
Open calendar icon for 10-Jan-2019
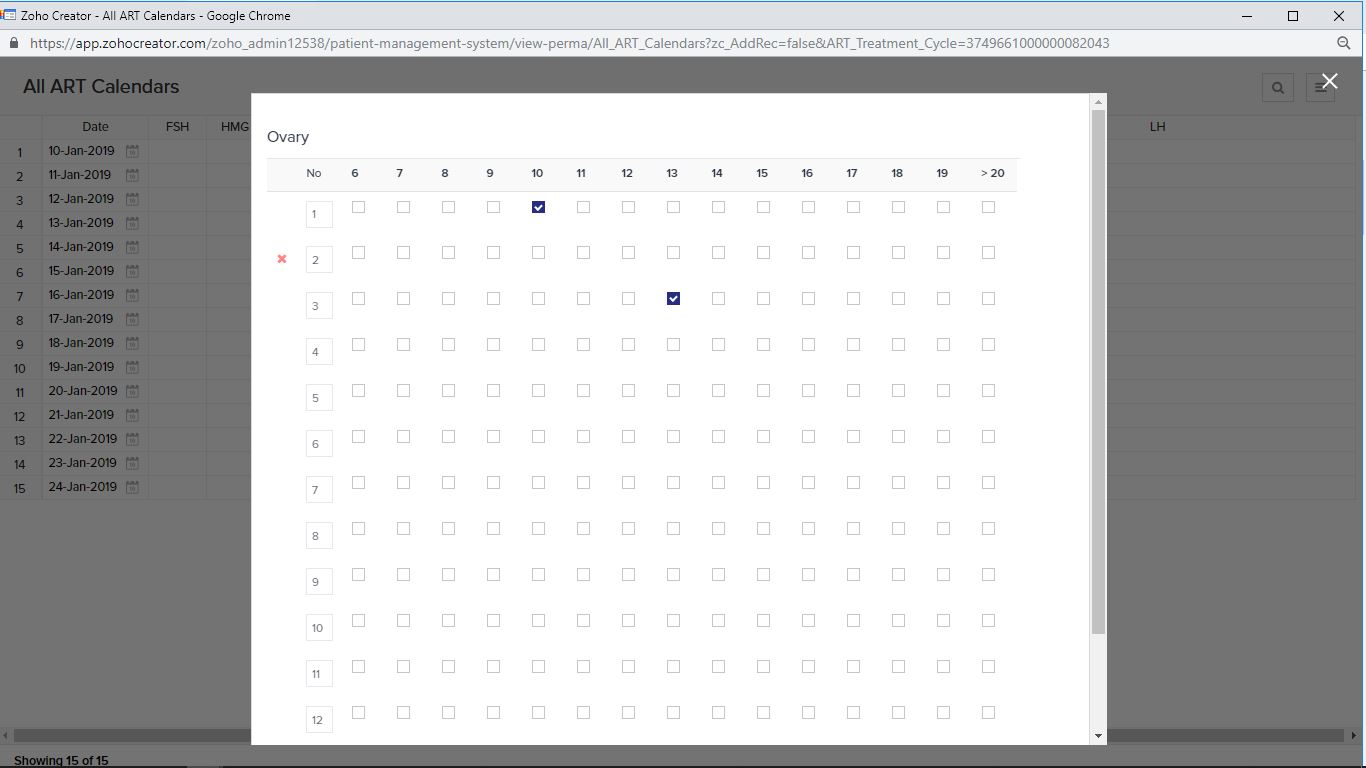(132, 151)
